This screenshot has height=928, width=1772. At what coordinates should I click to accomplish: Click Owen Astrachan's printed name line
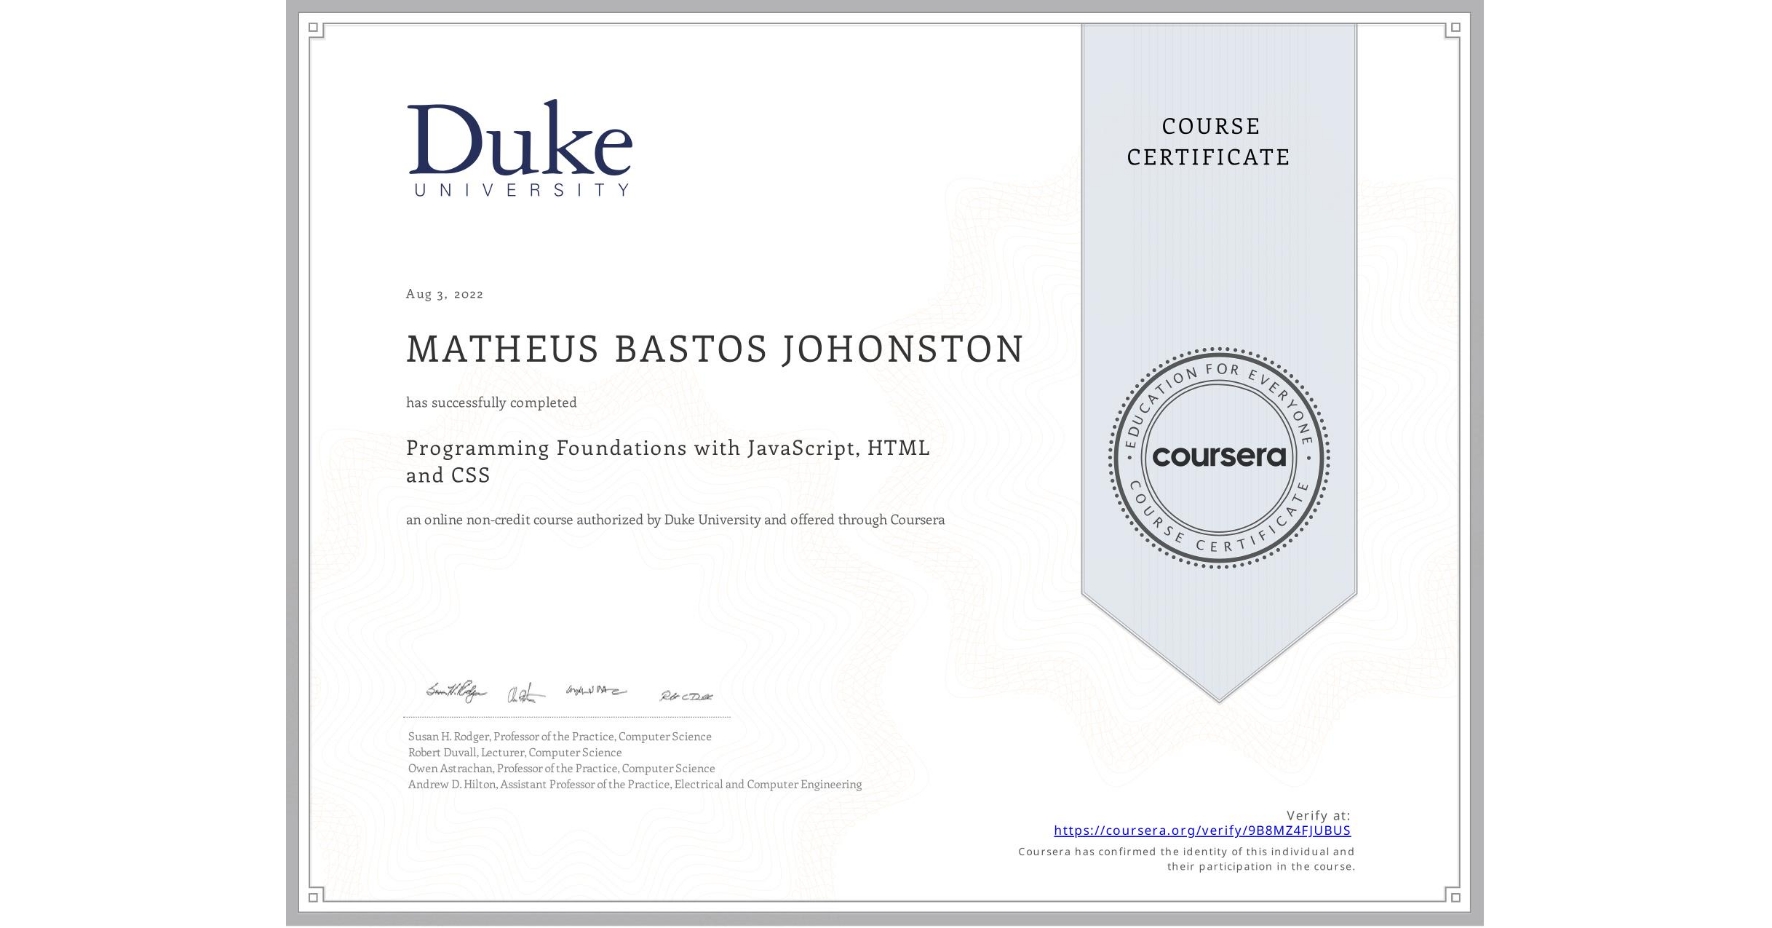tap(560, 768)
